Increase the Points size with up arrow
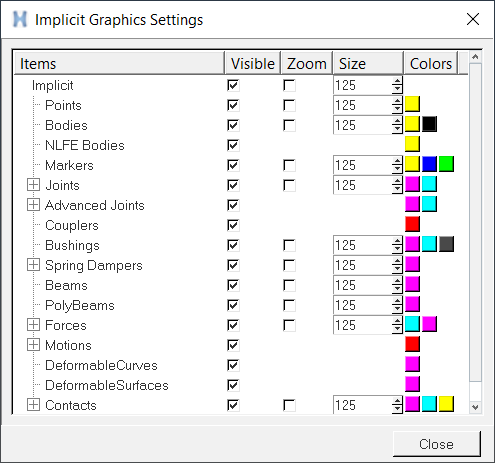 point(397,101)
